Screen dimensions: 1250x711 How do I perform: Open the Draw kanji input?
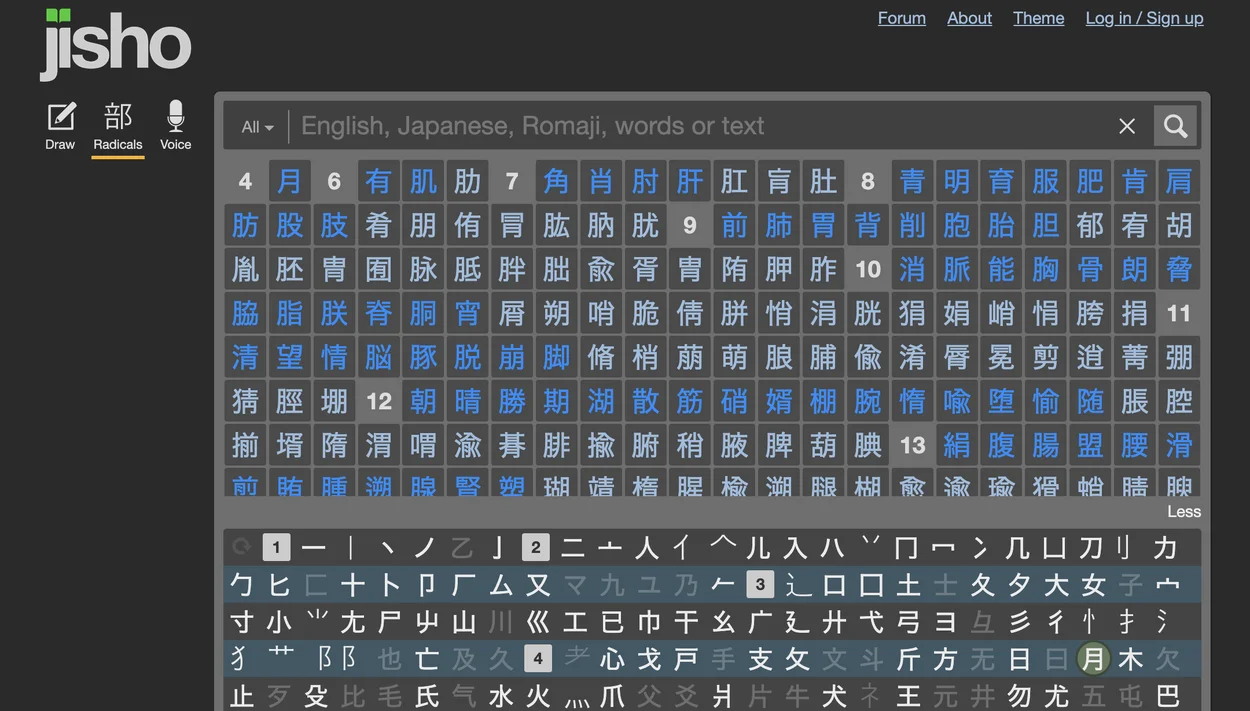pyautogui.click(x=60, y=126)
